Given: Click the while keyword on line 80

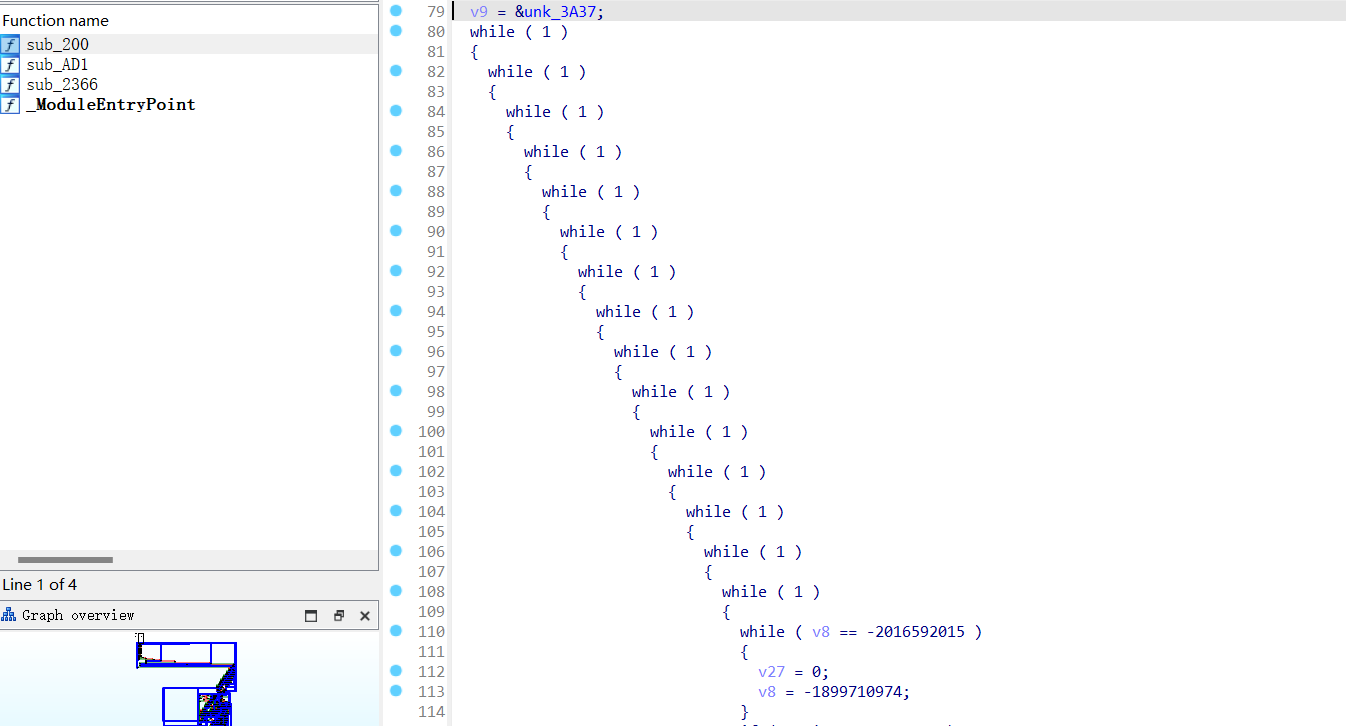Looking at the screenshot, I should click(492, 32).
